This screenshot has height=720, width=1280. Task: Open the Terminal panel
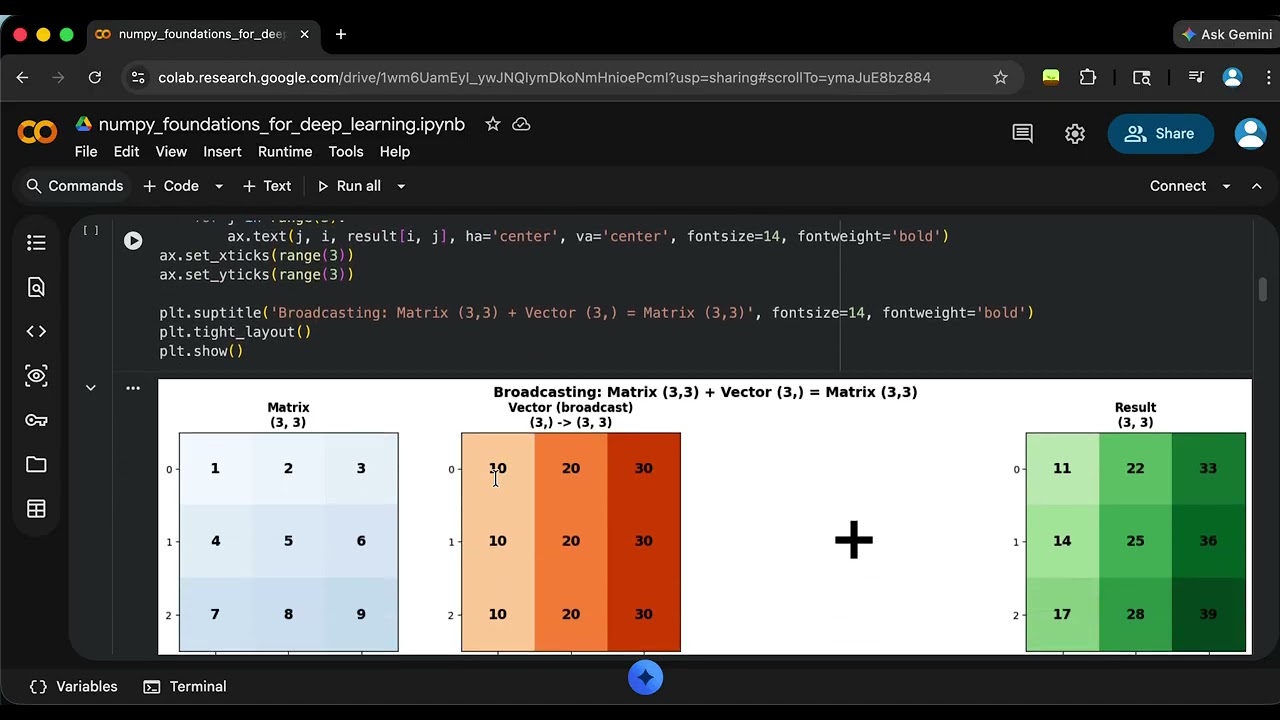[185, 687]
